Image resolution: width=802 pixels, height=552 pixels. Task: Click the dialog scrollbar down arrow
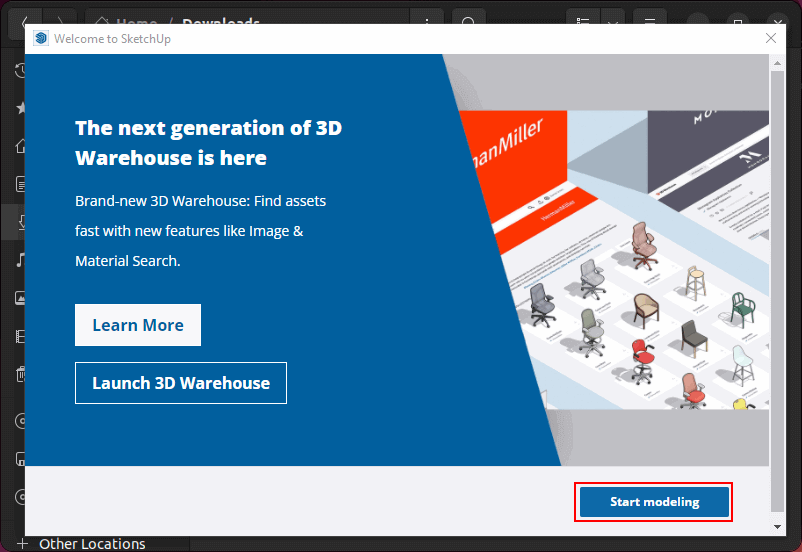[x=777, y=526]
